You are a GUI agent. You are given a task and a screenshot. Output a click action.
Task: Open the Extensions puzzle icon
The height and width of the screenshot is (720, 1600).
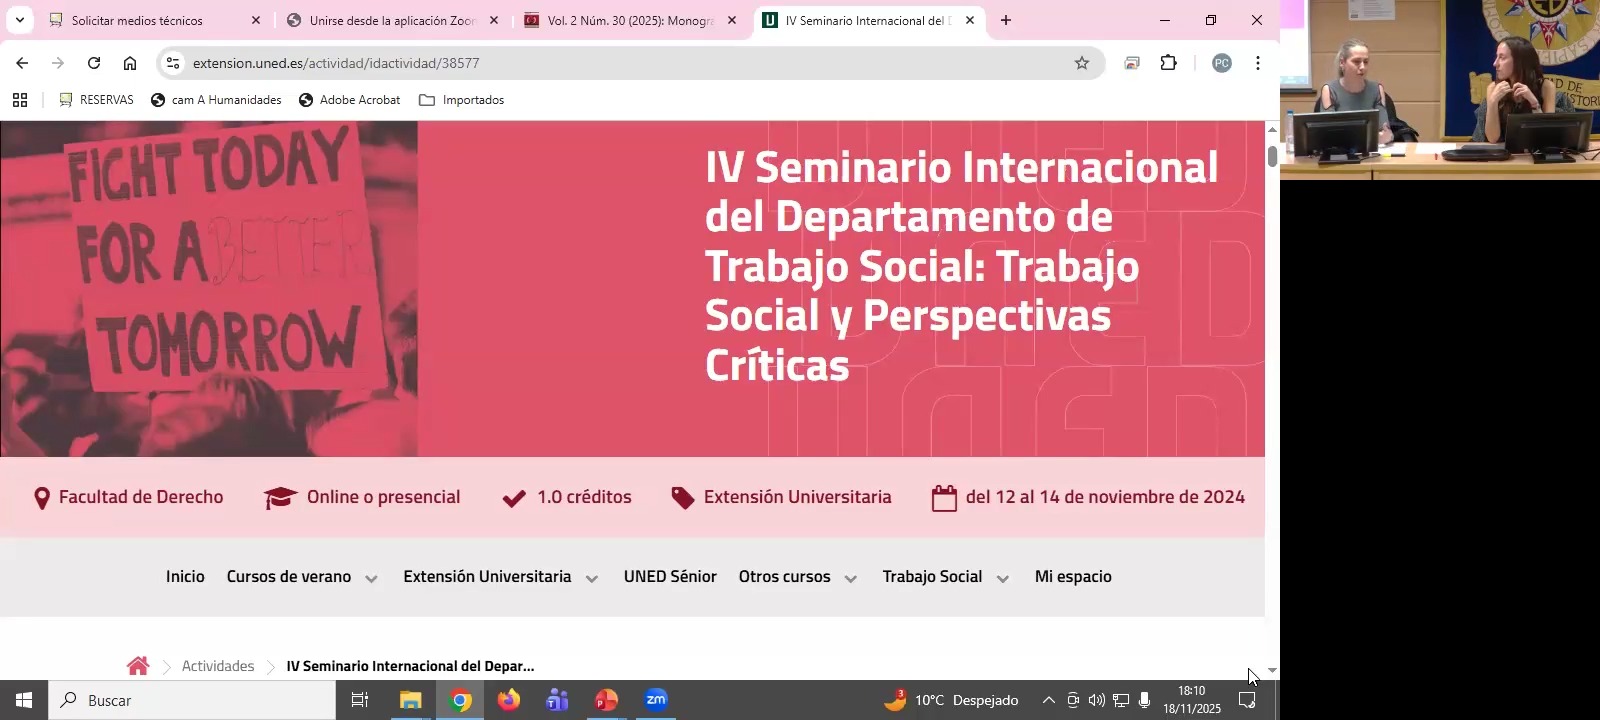[x=1168, y=63]
